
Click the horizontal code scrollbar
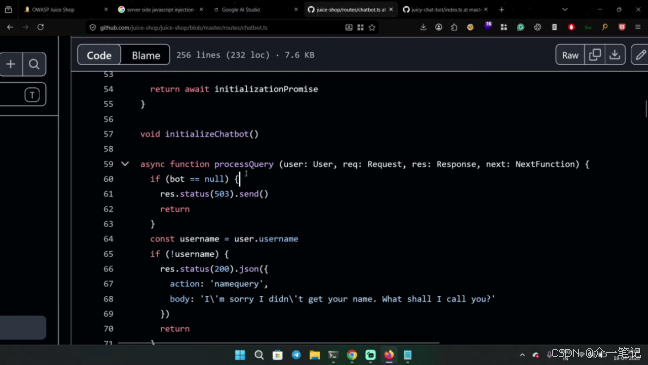coord(278,343)
